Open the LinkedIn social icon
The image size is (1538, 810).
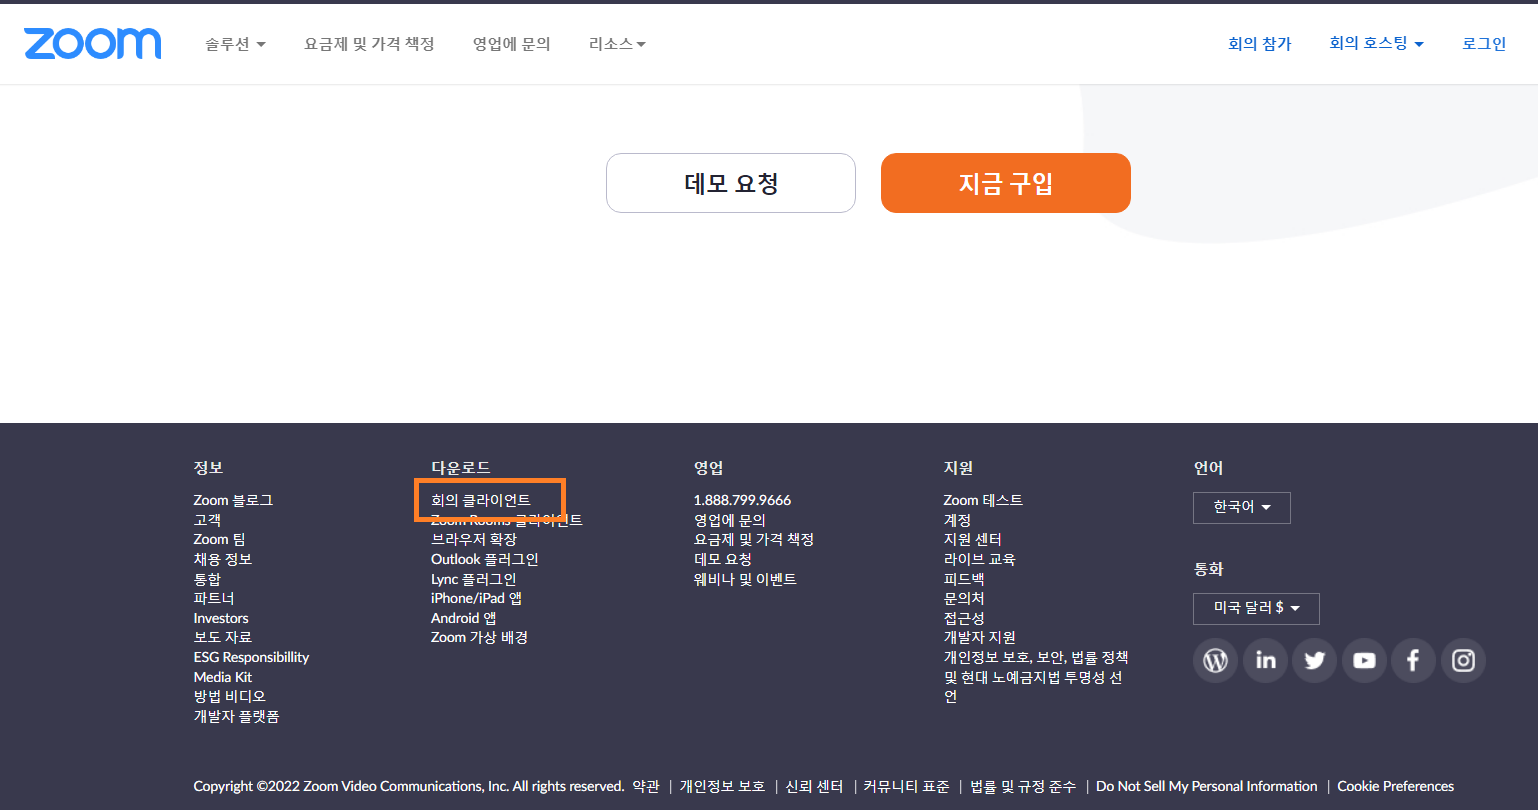tap(1265, 661)
